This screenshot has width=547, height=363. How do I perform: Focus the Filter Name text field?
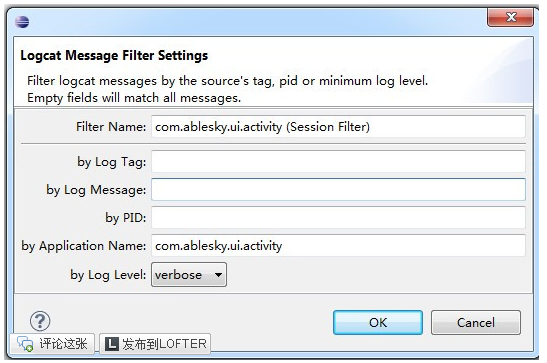(338, 127)
